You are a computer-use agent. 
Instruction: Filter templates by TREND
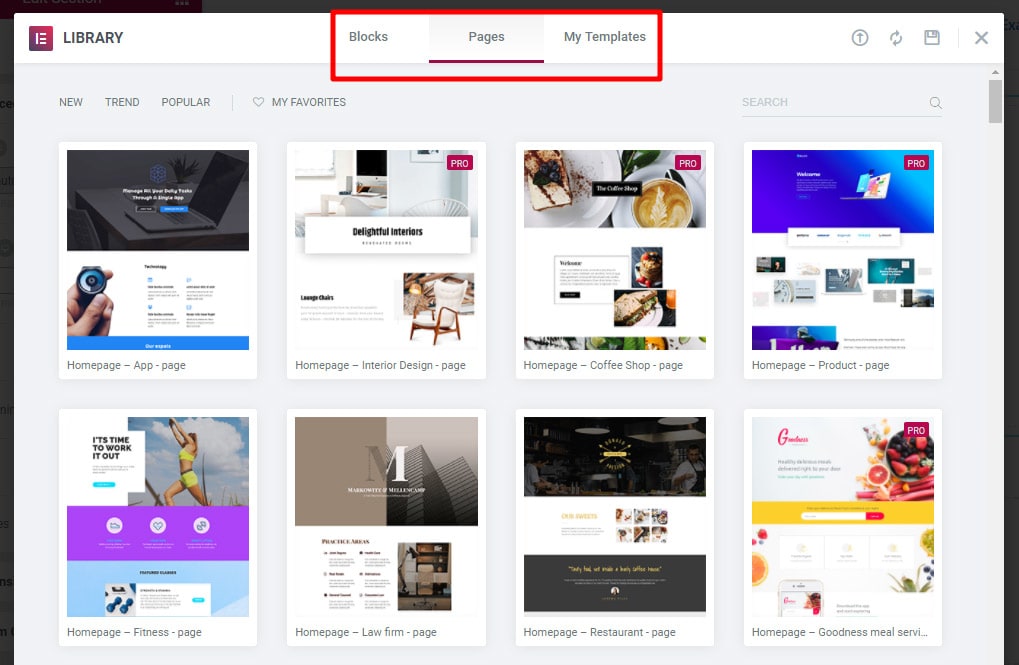122,102
